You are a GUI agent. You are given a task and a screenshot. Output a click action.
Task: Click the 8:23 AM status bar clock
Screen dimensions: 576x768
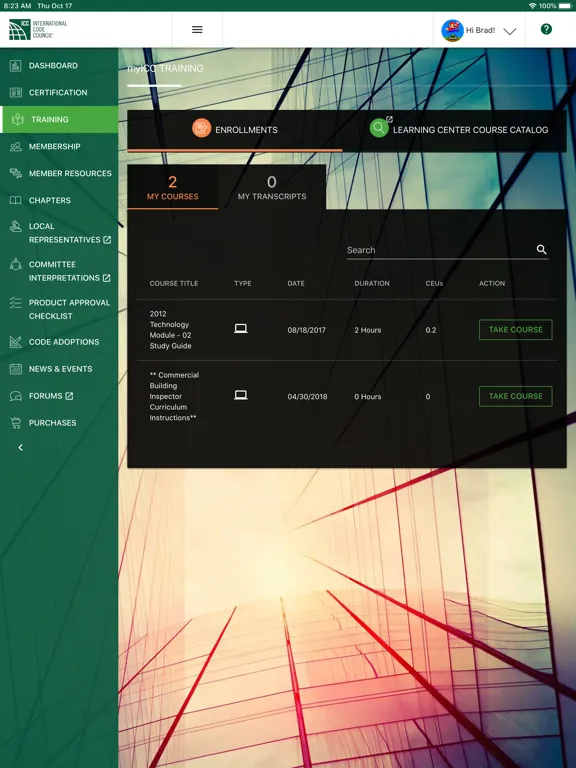coord(18,6)
